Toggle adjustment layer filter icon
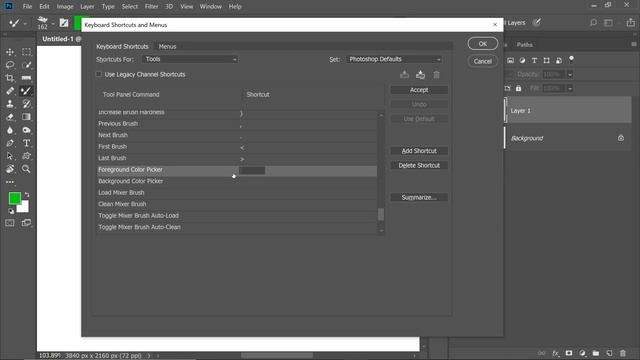The image size is (640, 360). (x=522, y=60)
